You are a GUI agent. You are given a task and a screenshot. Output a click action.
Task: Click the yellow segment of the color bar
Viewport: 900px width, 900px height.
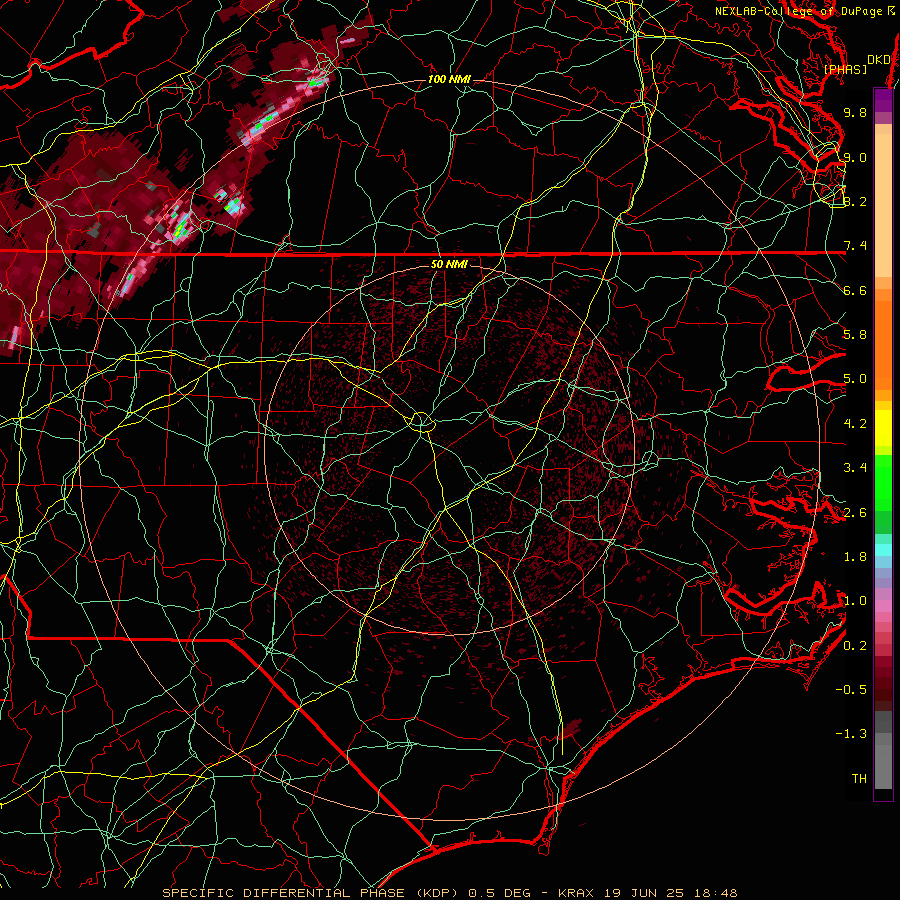(x=883, y=428)
